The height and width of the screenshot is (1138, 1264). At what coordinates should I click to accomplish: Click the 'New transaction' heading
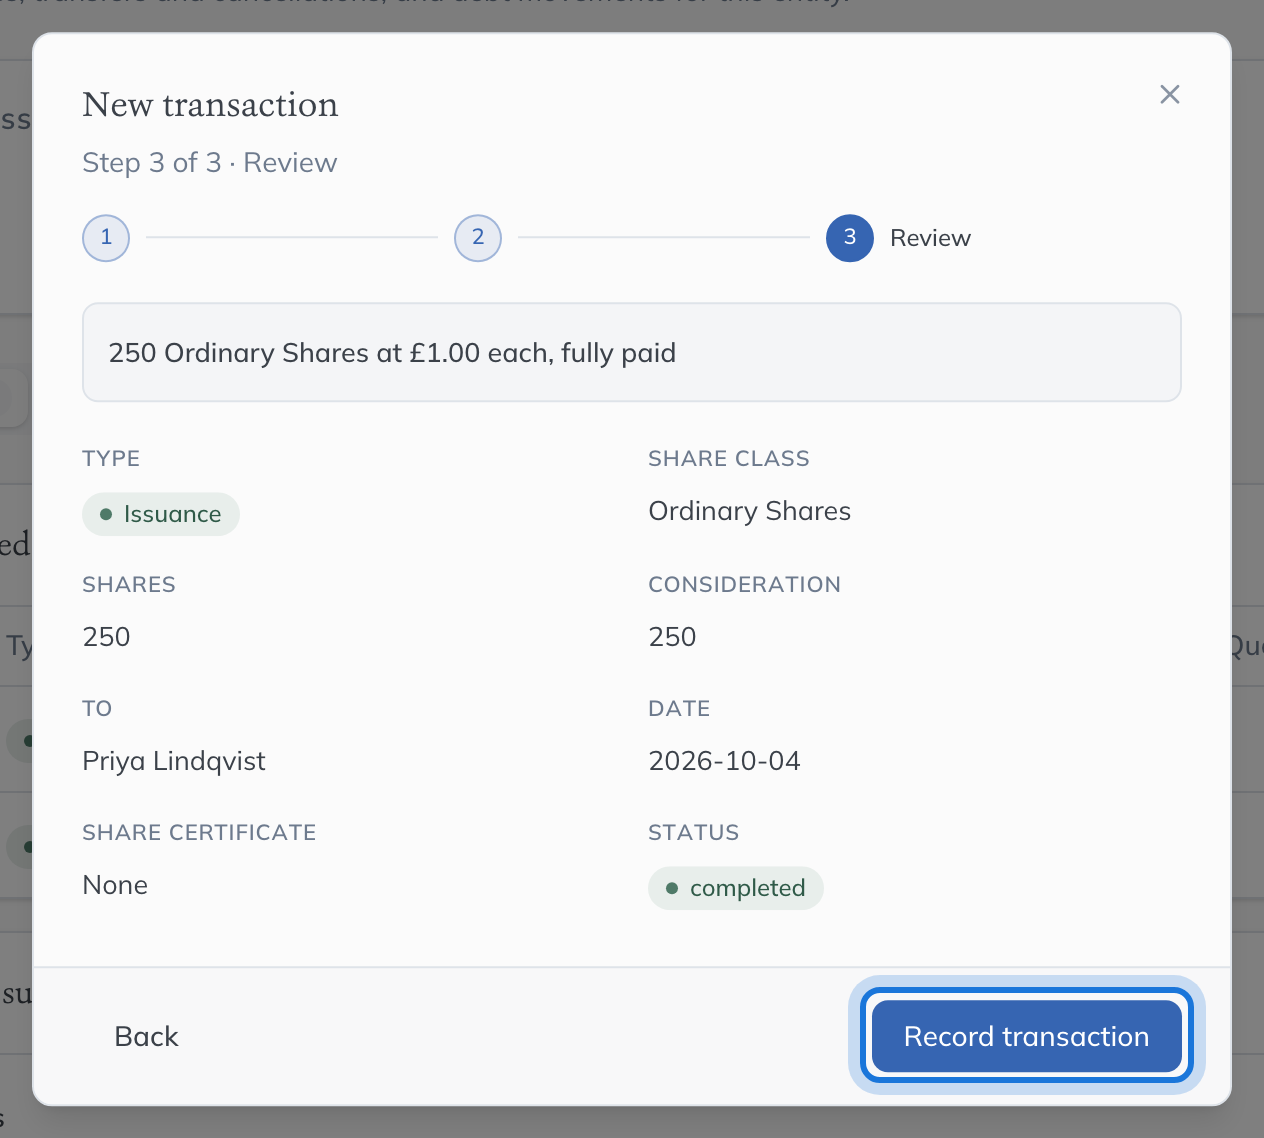tap(211, 105)
